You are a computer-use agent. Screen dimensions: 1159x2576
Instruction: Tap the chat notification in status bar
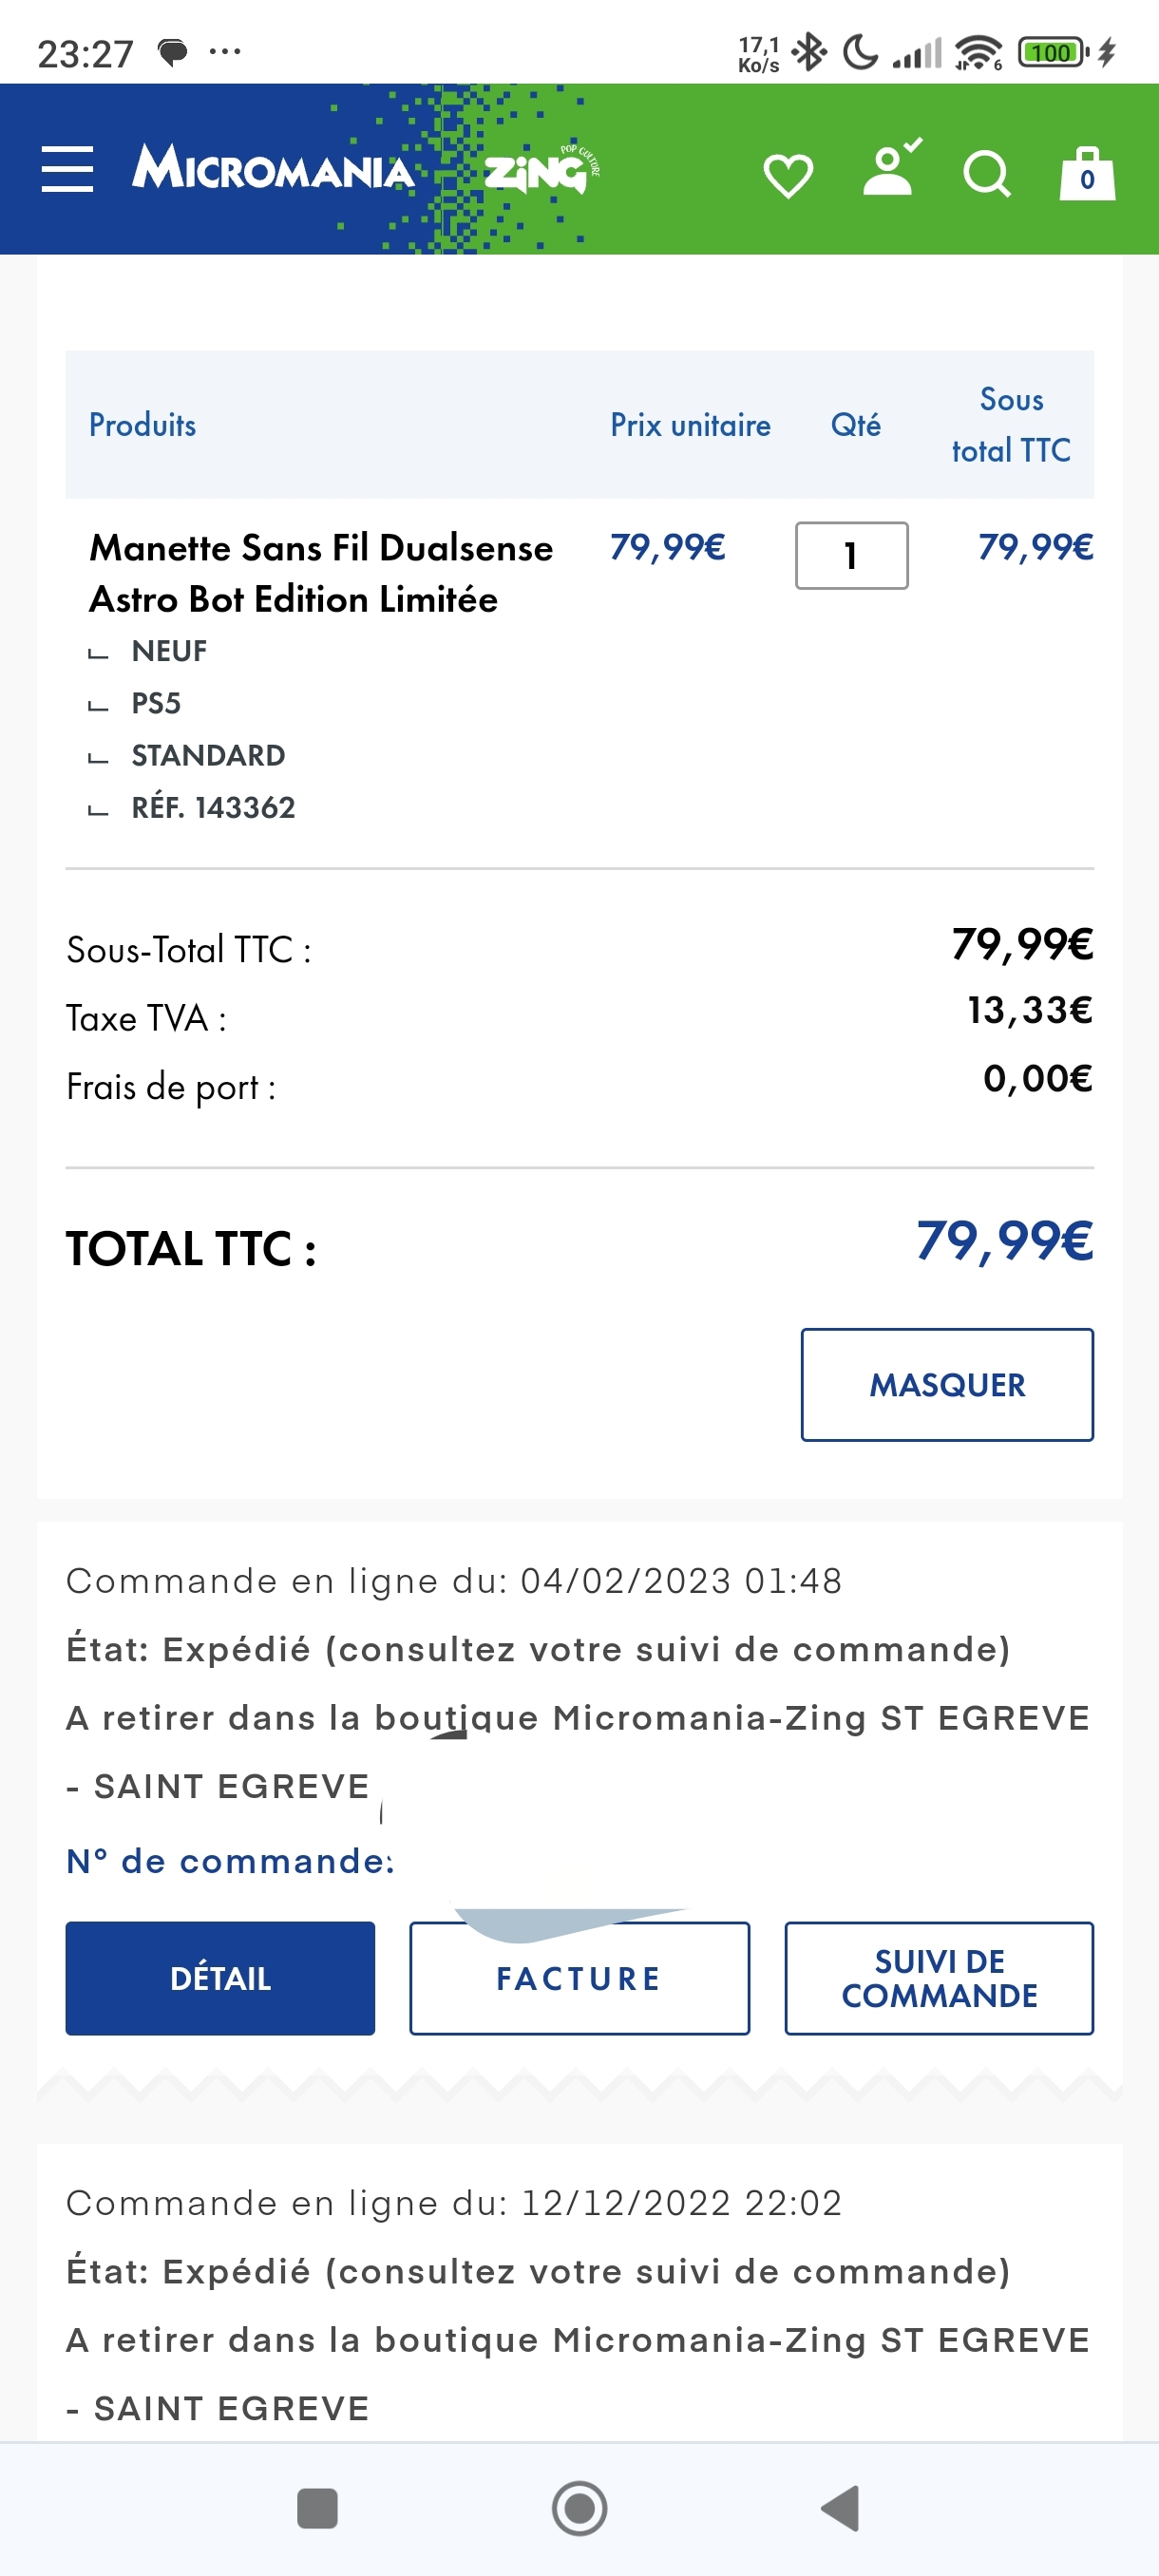173,52
